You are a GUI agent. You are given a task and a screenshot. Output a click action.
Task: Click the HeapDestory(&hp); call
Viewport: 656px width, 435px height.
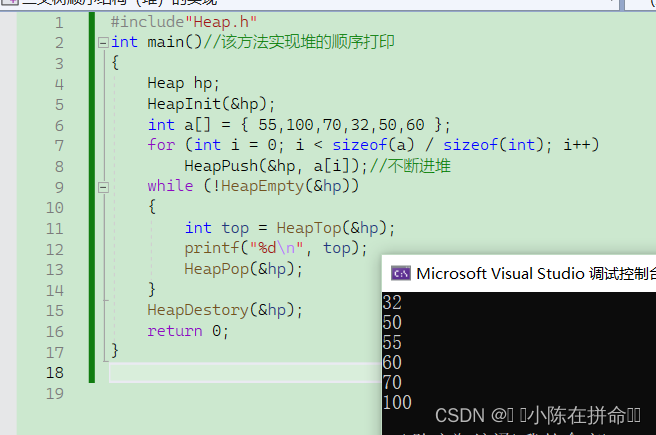click(225, 310)
